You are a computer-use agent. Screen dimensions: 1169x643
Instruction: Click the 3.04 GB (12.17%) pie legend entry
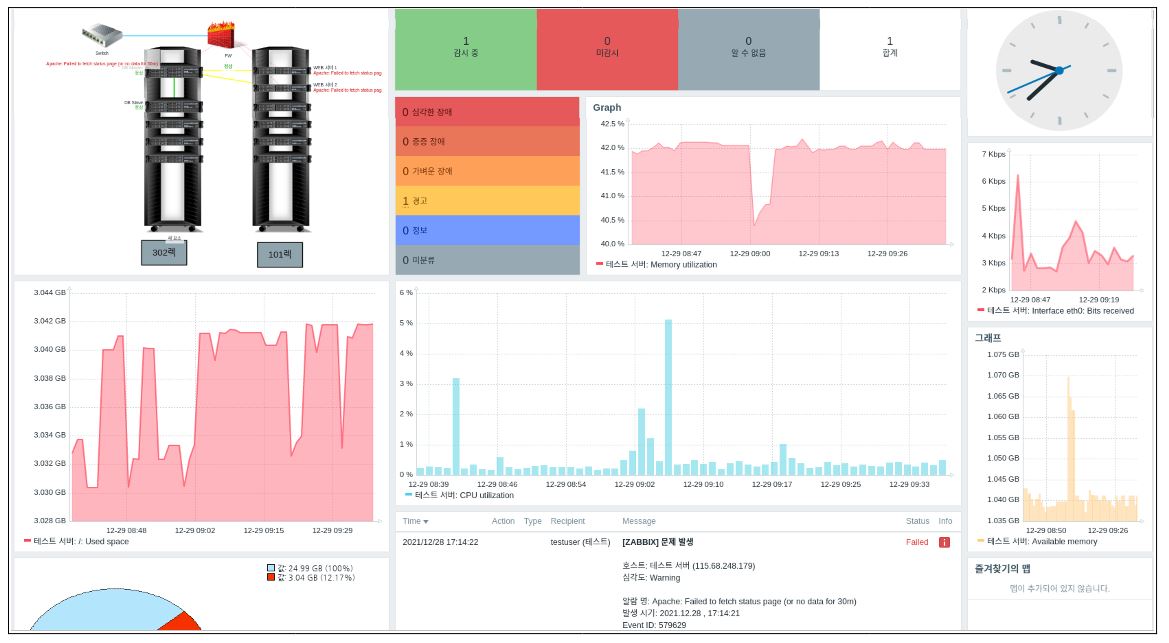311,577
